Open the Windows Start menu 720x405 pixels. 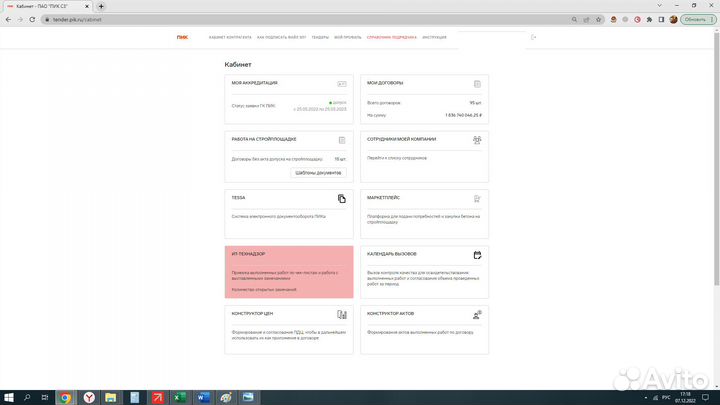coord(8,398)
